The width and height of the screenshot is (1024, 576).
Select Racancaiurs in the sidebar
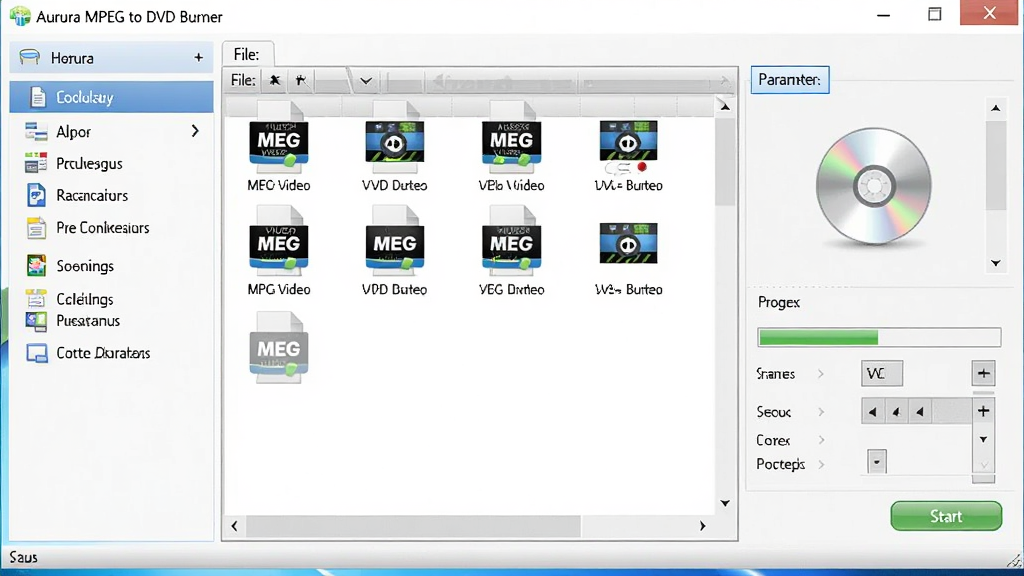[91, 195]
